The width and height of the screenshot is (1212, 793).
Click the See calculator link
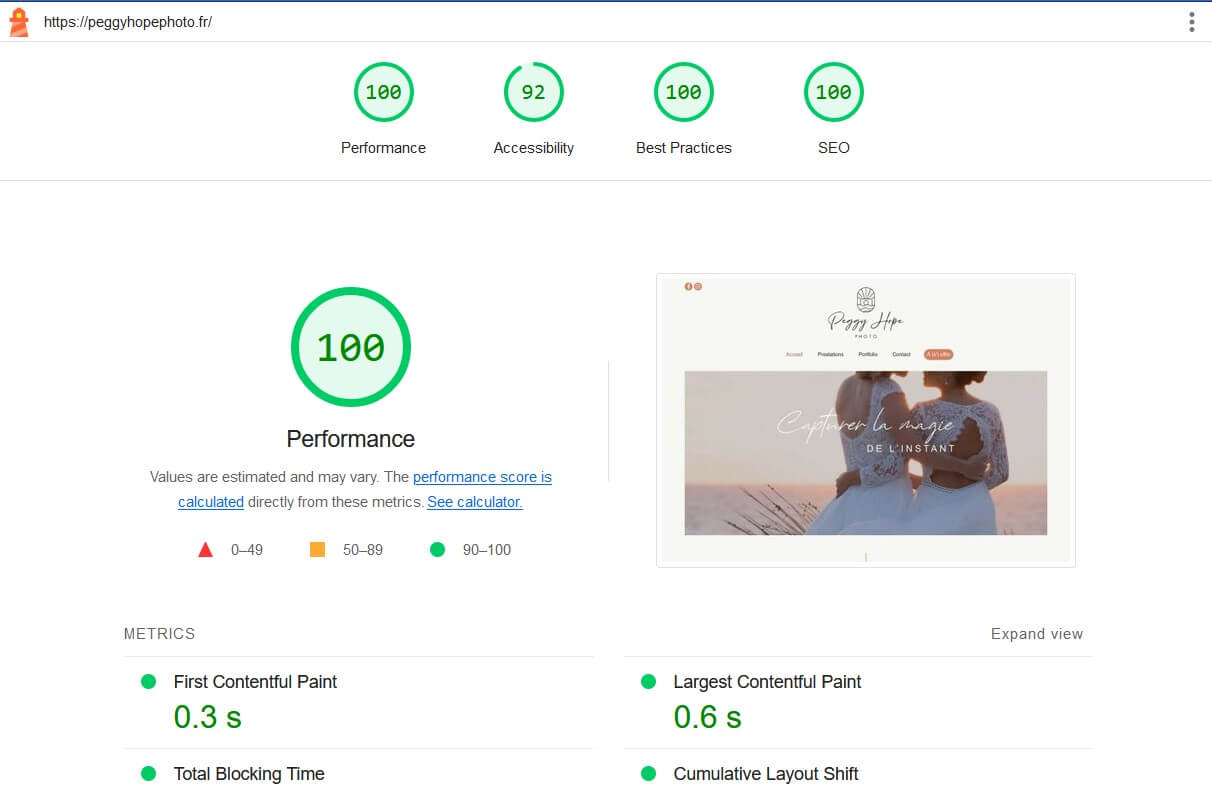coord(474,502)
